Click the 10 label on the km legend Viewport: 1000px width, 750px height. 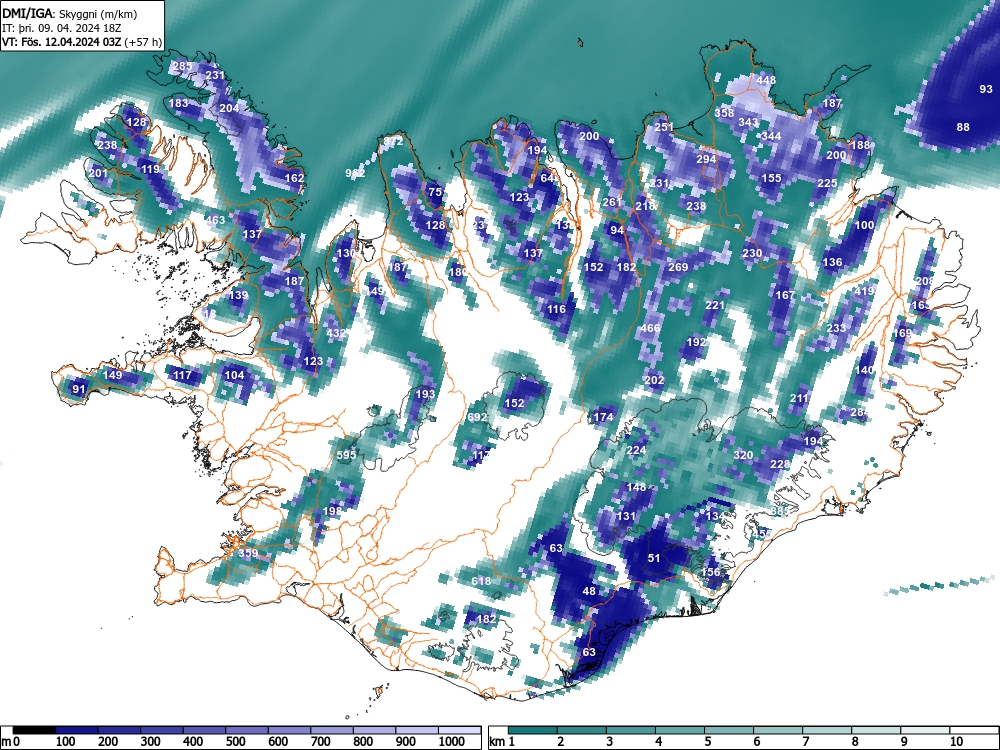[956, 742]
